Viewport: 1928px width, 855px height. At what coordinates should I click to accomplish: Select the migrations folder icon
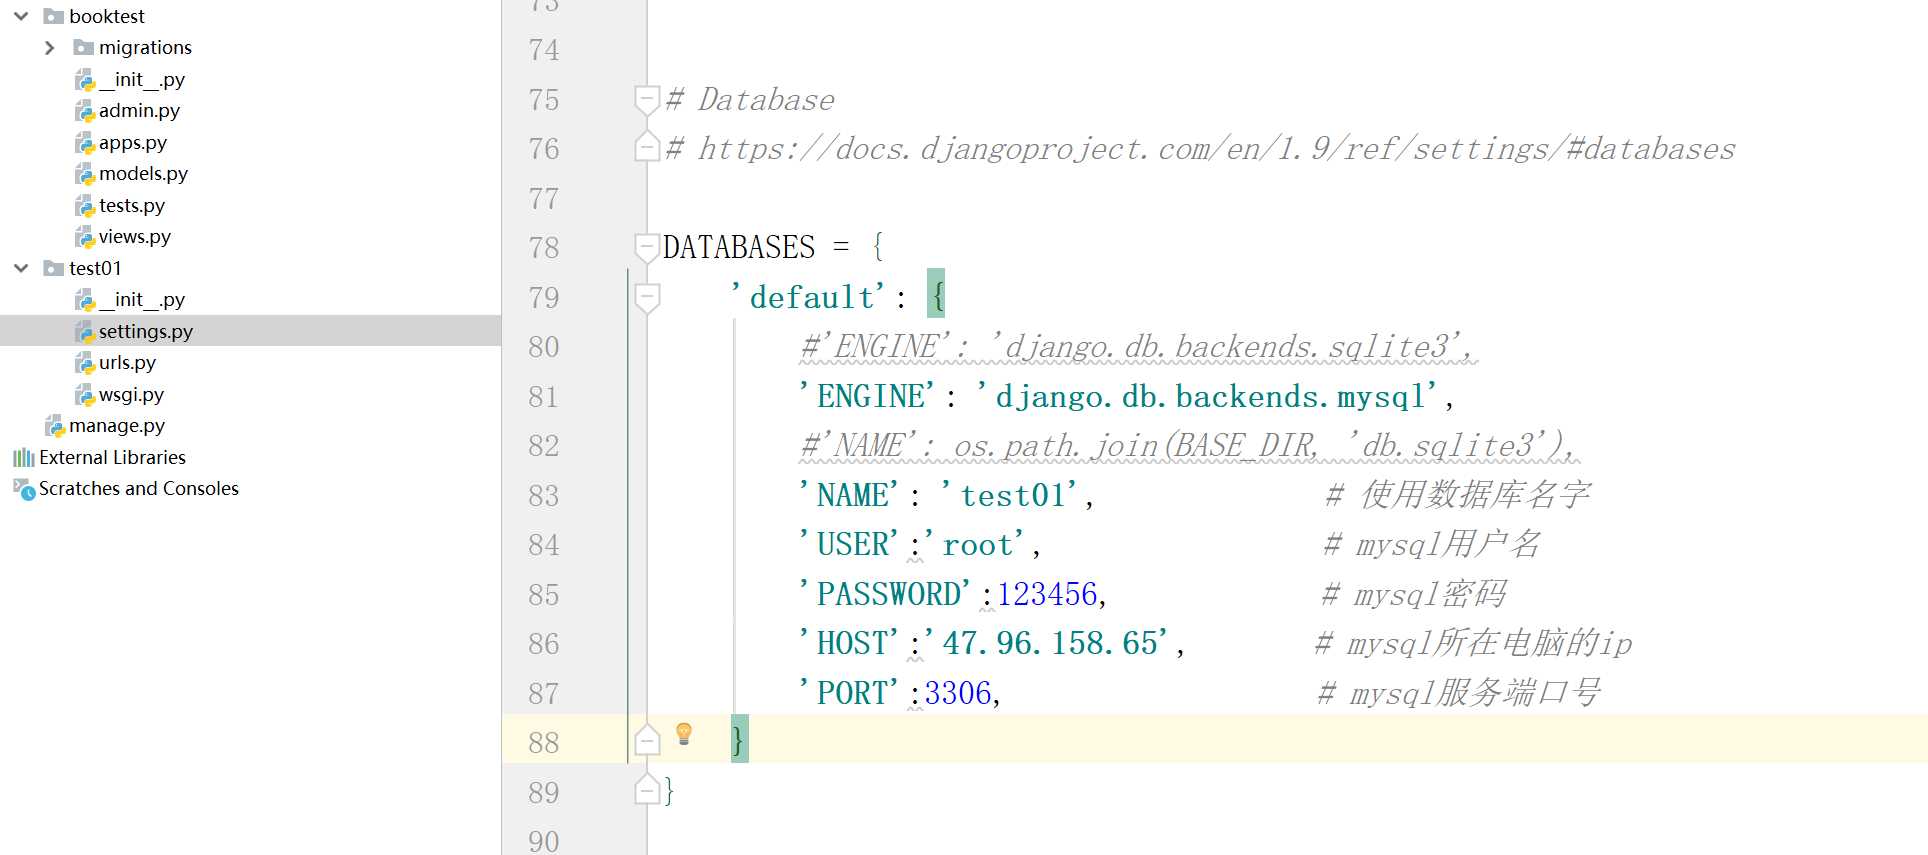coord(84,47)
